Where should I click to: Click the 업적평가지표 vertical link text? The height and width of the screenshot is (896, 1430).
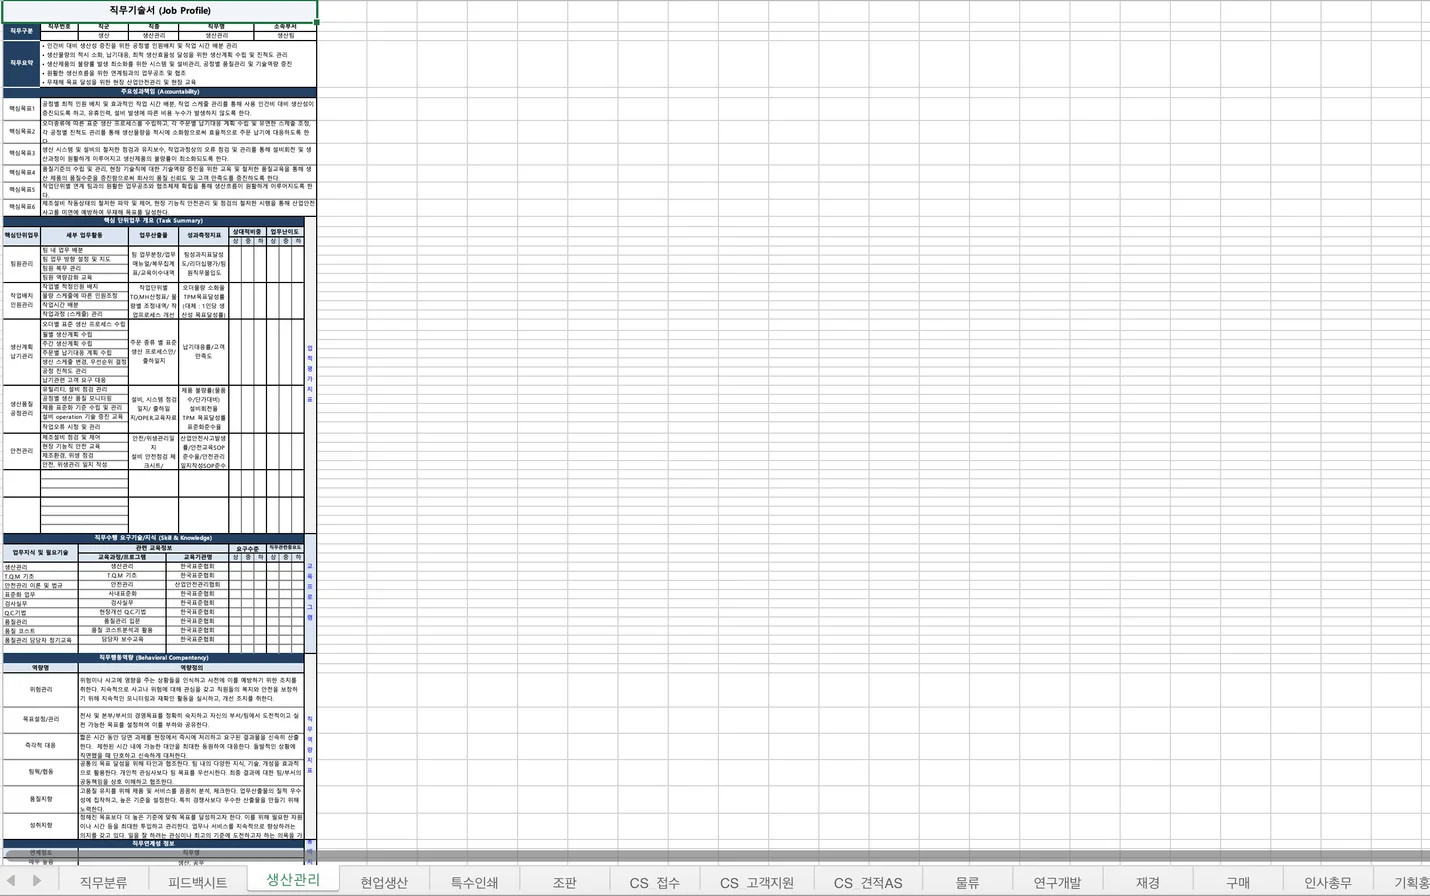coord(310,374)
